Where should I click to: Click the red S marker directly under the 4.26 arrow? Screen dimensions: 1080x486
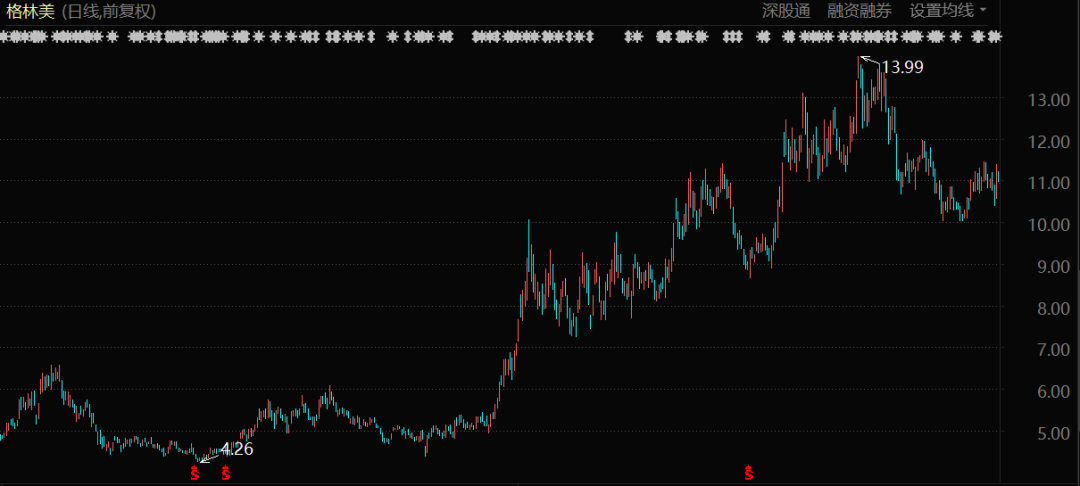pos(194,473)
